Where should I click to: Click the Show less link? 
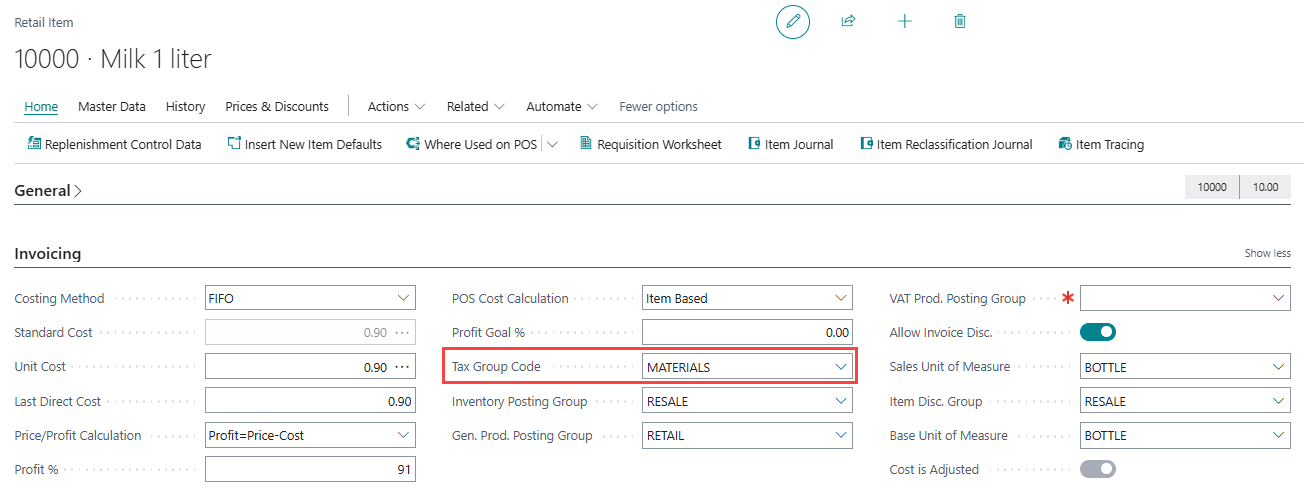(1267, 254)
